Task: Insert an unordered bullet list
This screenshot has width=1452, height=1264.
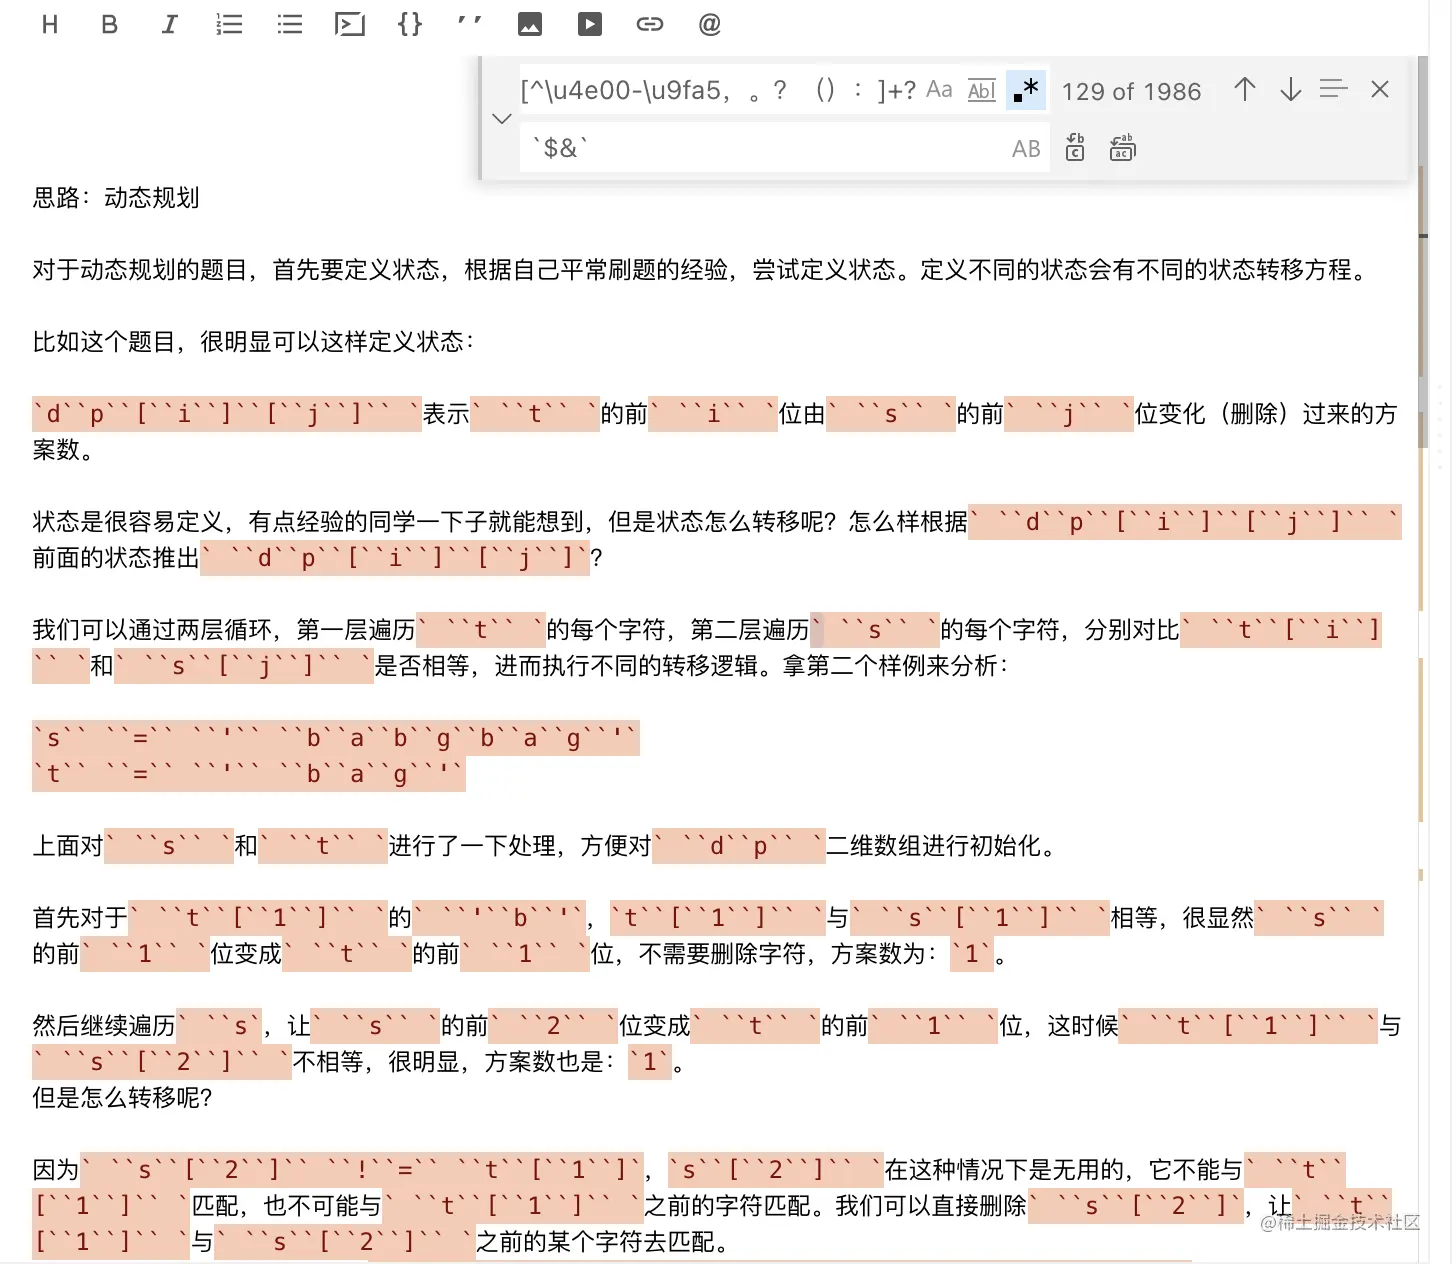Action: (290, 24)
